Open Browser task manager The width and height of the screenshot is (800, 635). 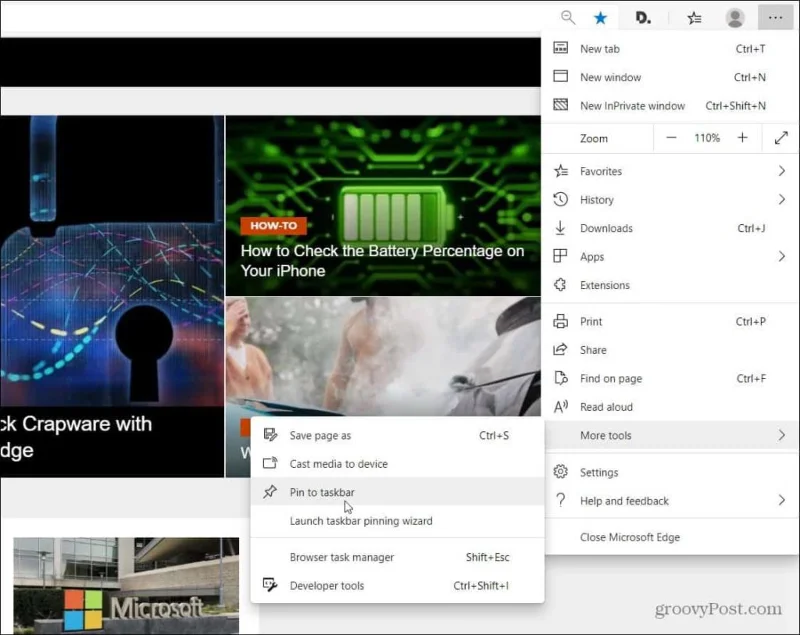[x=397, y=557]
